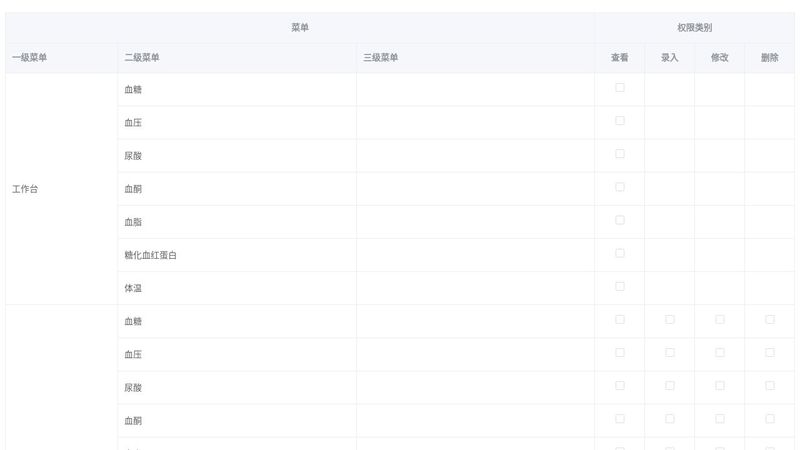Screen dimensions: 800x450
Task: Tick the 查看 checkbox for 体温
Action: [620, 286]
